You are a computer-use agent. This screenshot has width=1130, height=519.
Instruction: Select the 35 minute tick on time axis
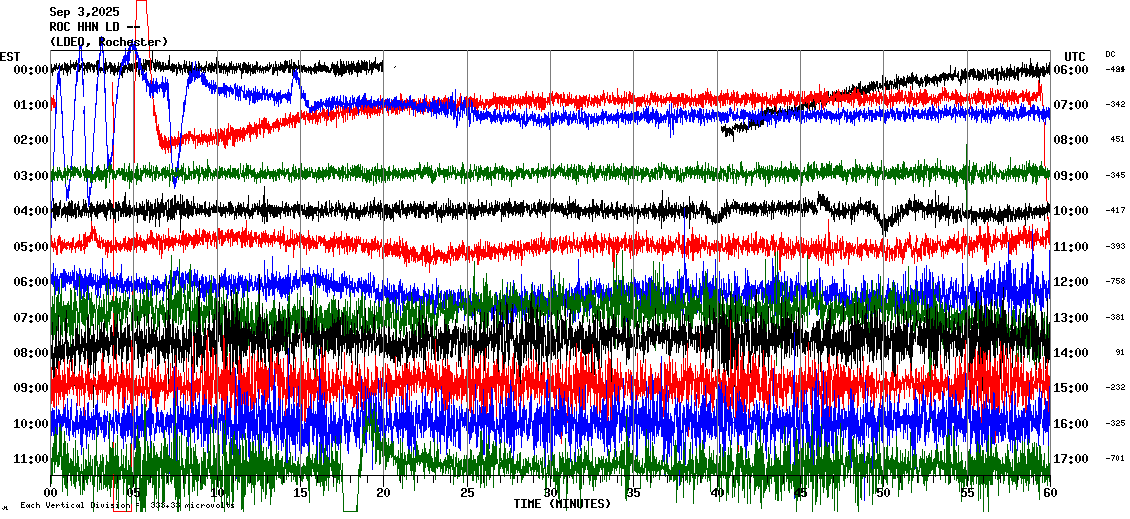point(634,494)
